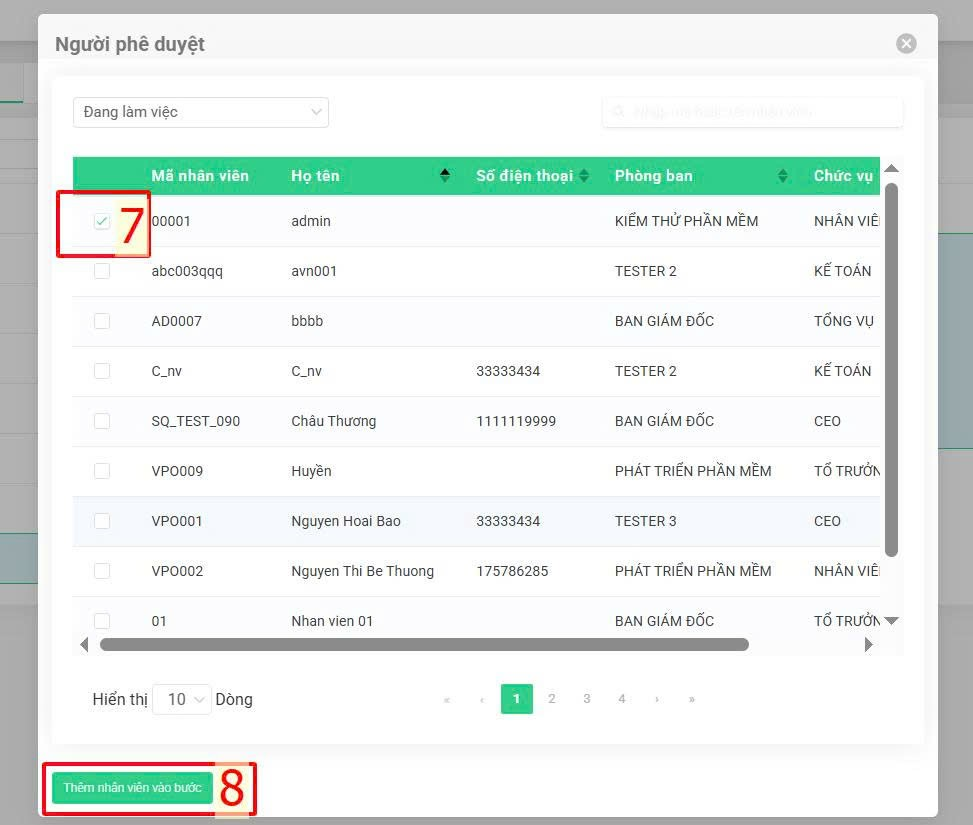Click phone number 175786285
The image size is (973, 825).
coord(512,571)
